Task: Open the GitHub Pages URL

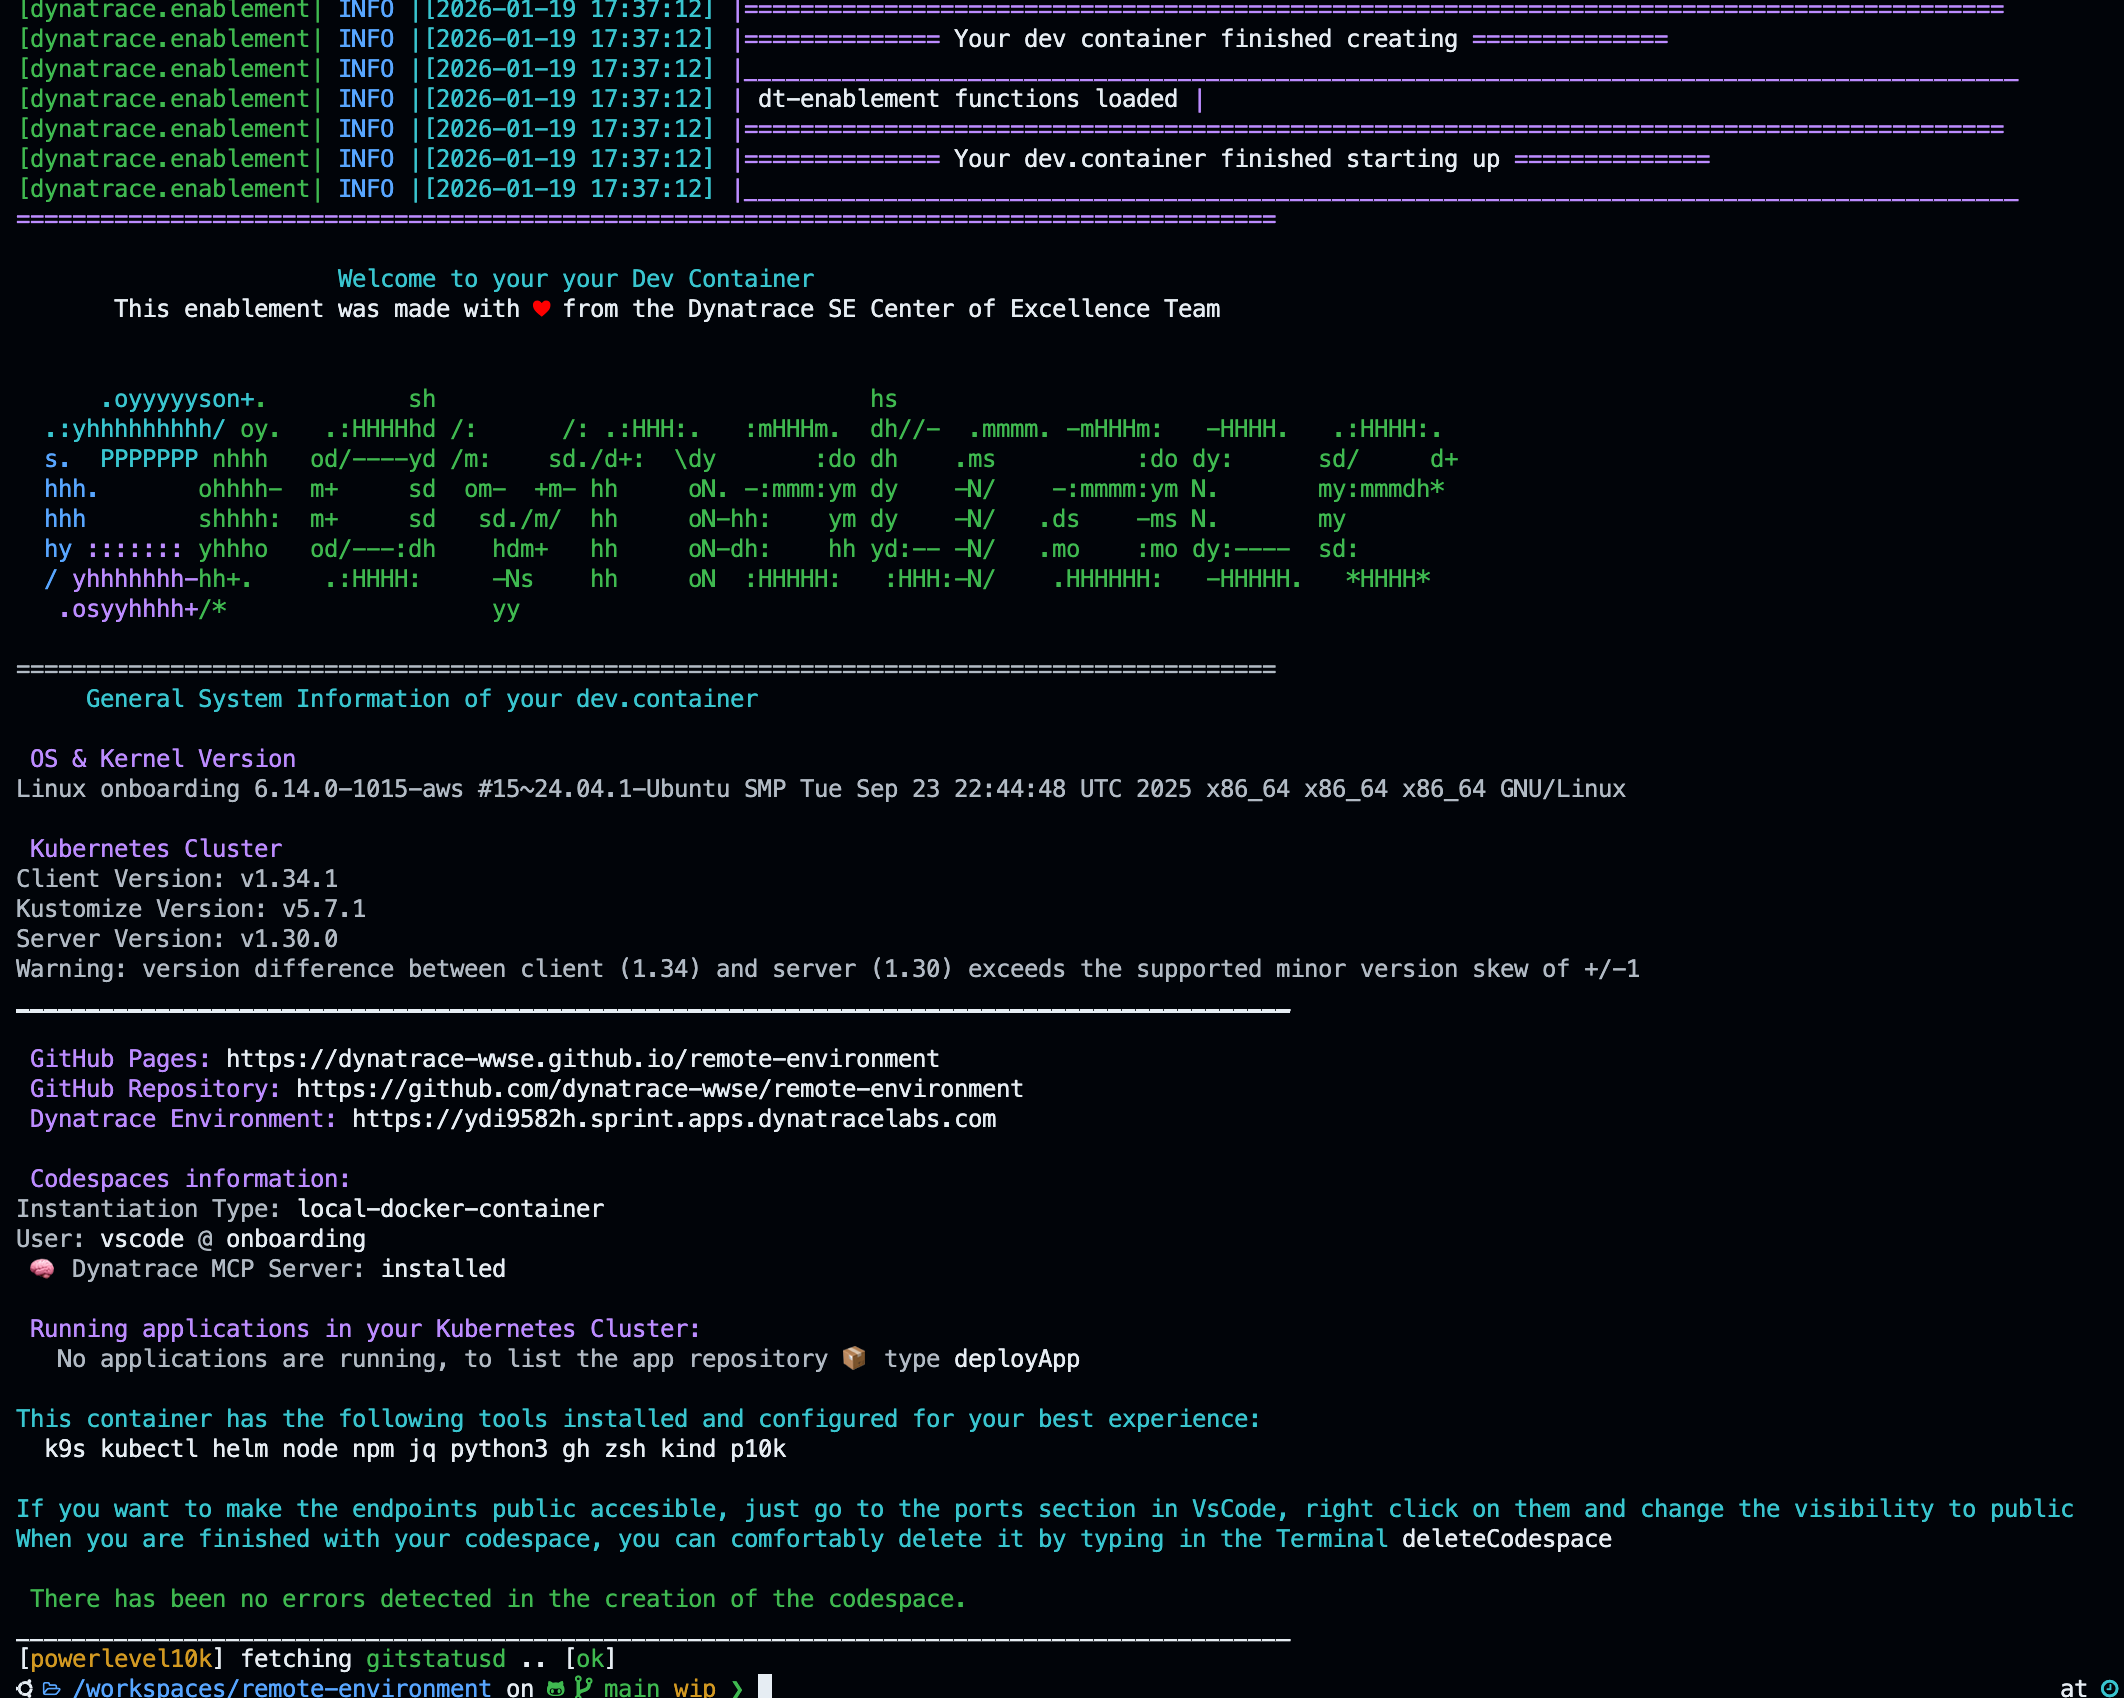Action: (x=582, y=1058)
